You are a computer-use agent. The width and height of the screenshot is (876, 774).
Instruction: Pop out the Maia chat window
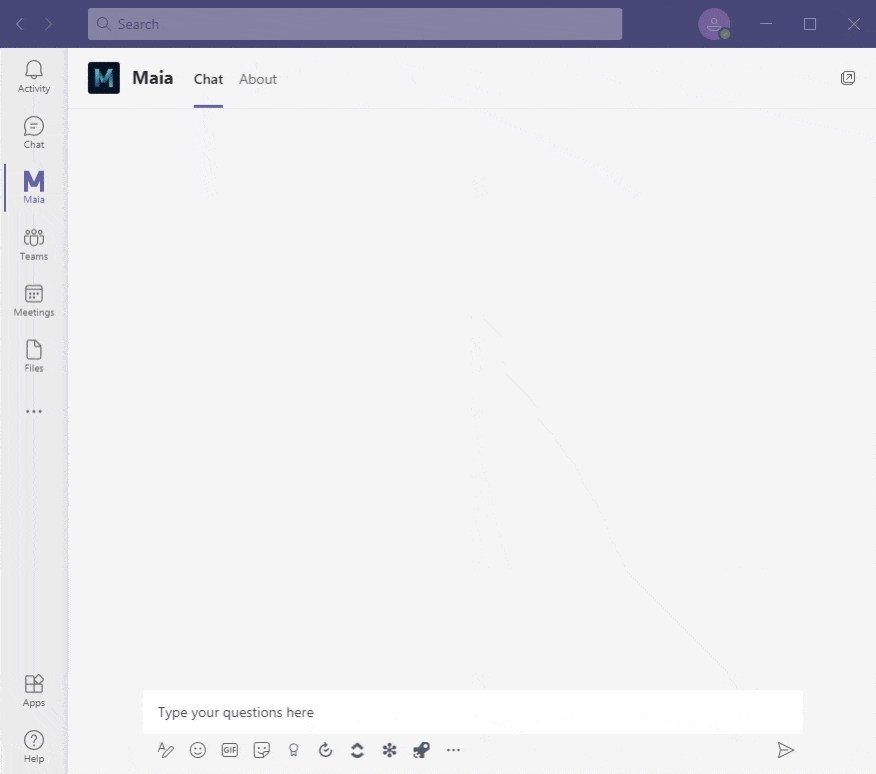click(848, 78)
